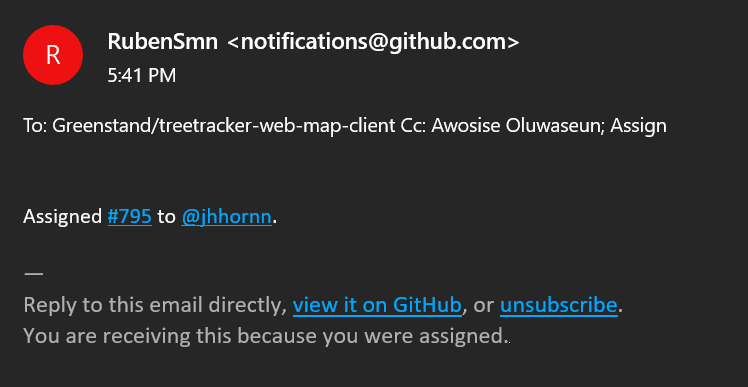The width and height of the screenshot is (748, 387).
Task: Click the unsubscribe link
Action: (x=559, y=305)
